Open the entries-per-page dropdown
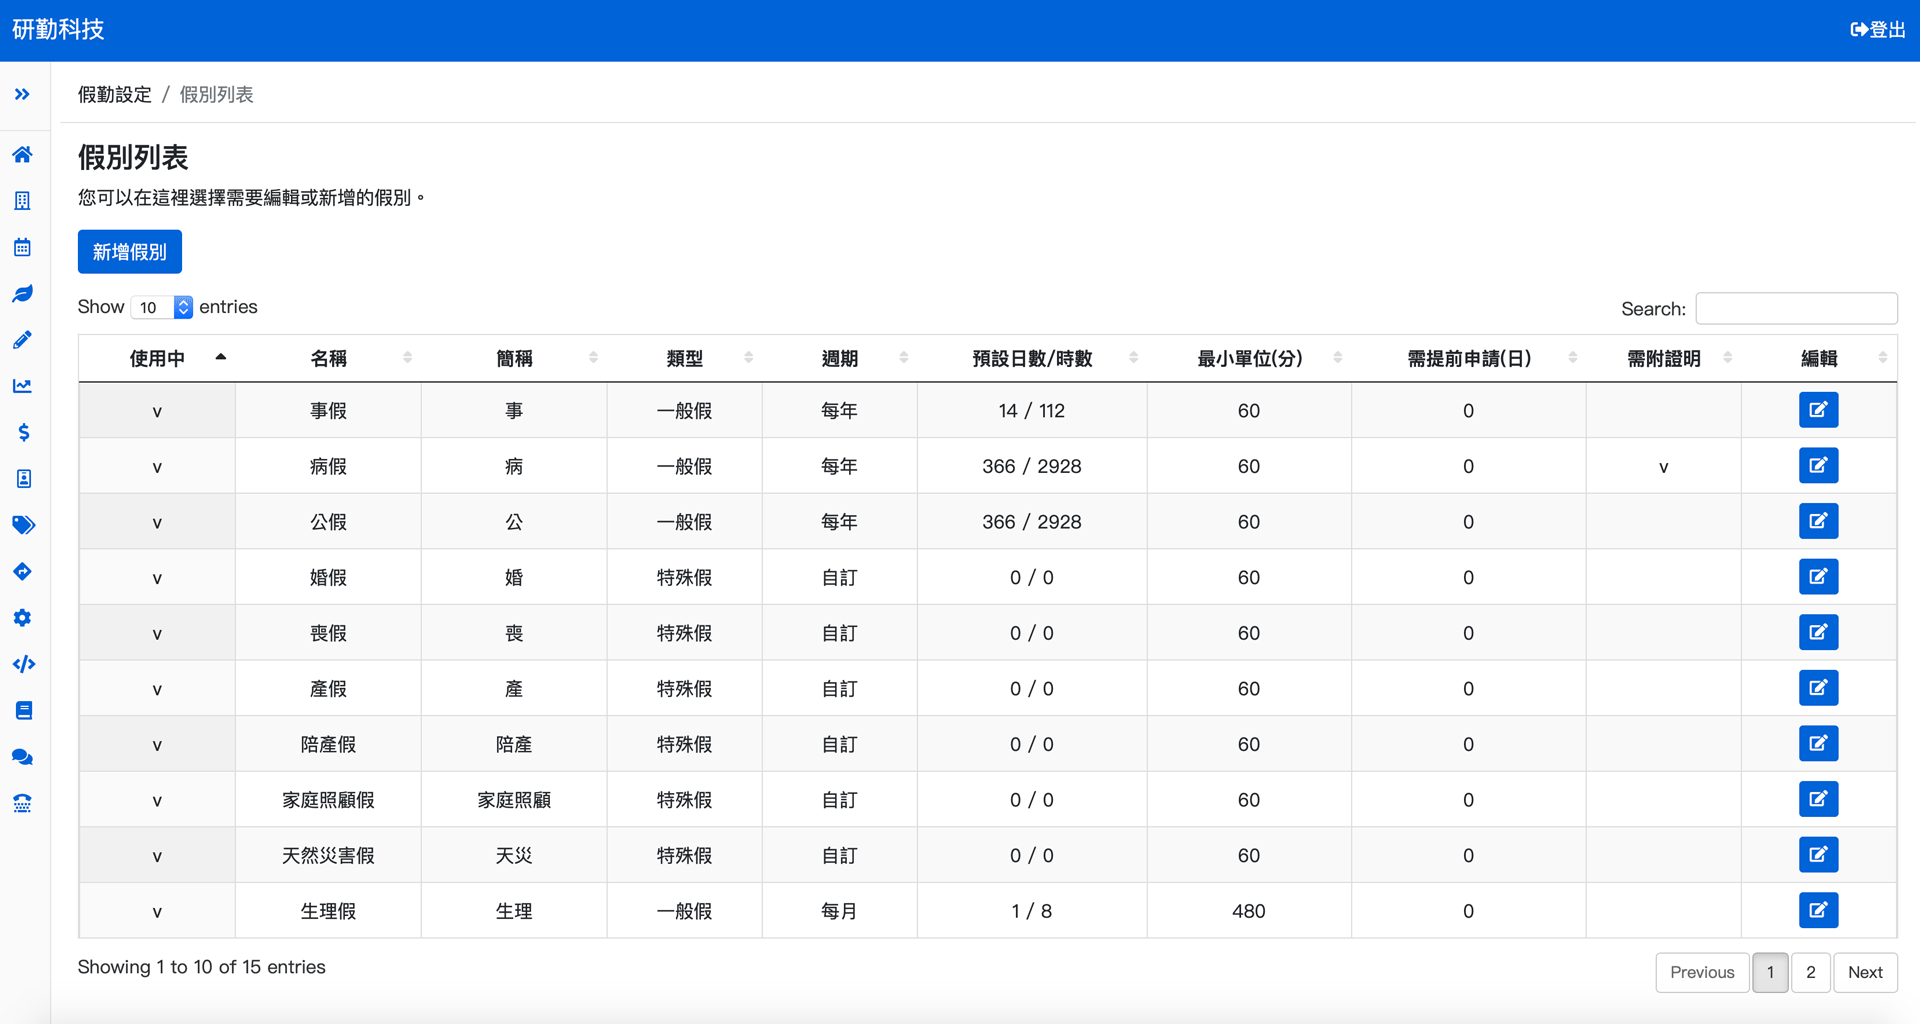The image size is (1920, 1024). point(161,307)
